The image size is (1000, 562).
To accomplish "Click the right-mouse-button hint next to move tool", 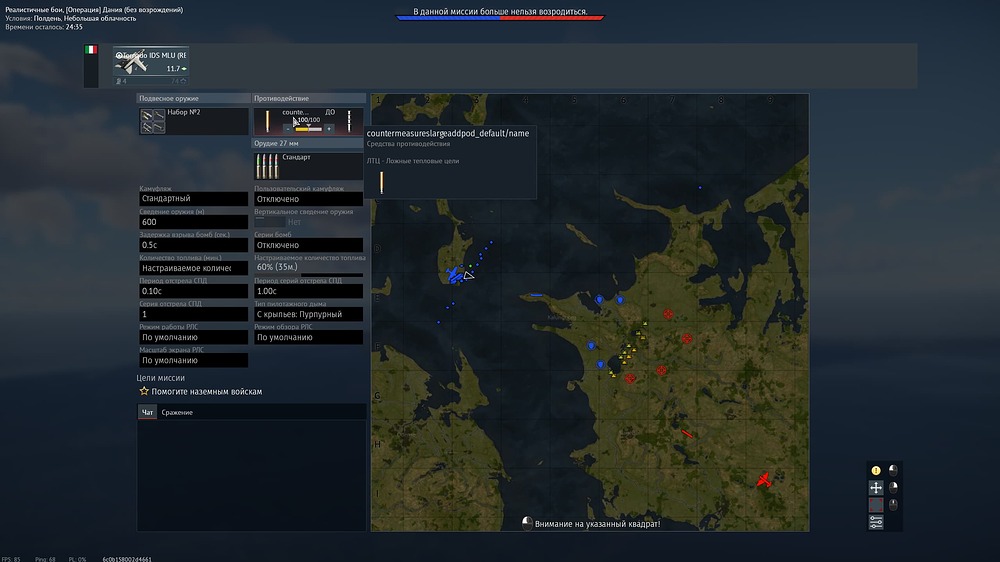I will [893, 488].
